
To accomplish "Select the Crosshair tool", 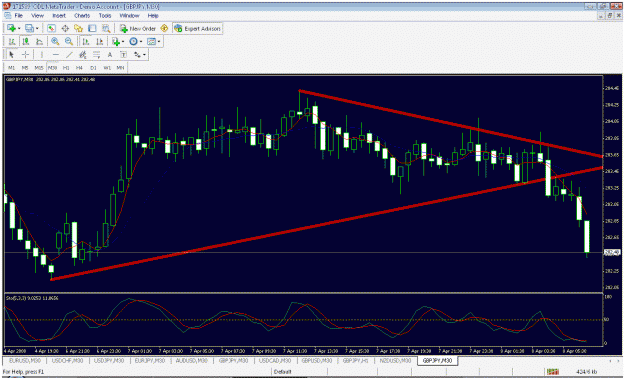I will (26, 55).
